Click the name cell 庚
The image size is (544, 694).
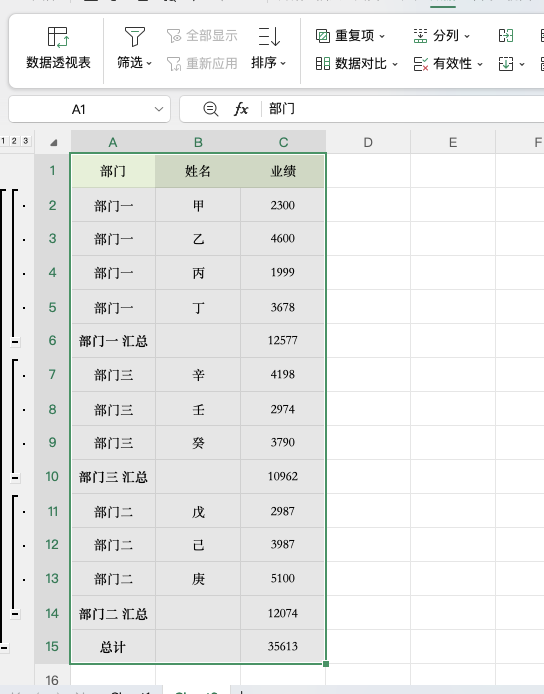[x=198, y=579]
